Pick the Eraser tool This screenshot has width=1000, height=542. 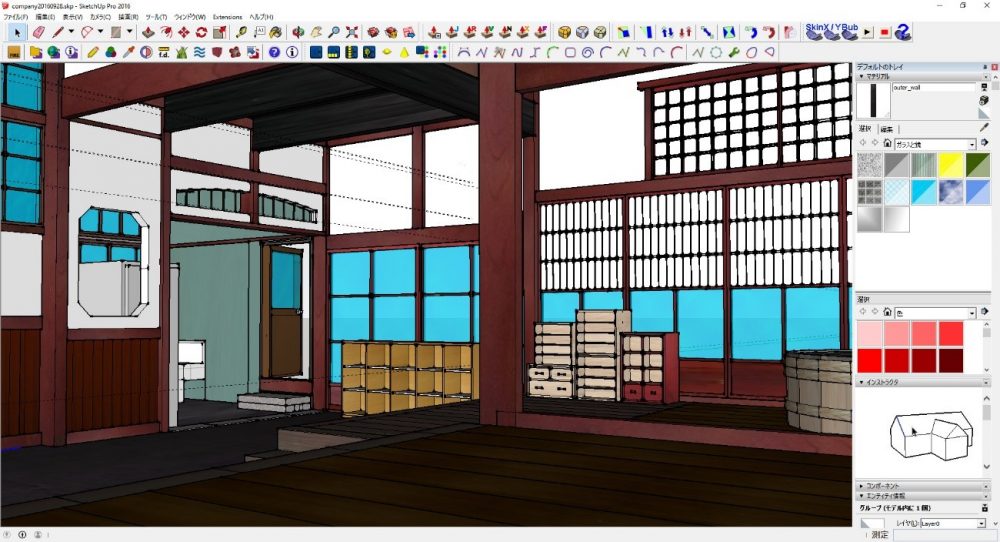(38, 33)
